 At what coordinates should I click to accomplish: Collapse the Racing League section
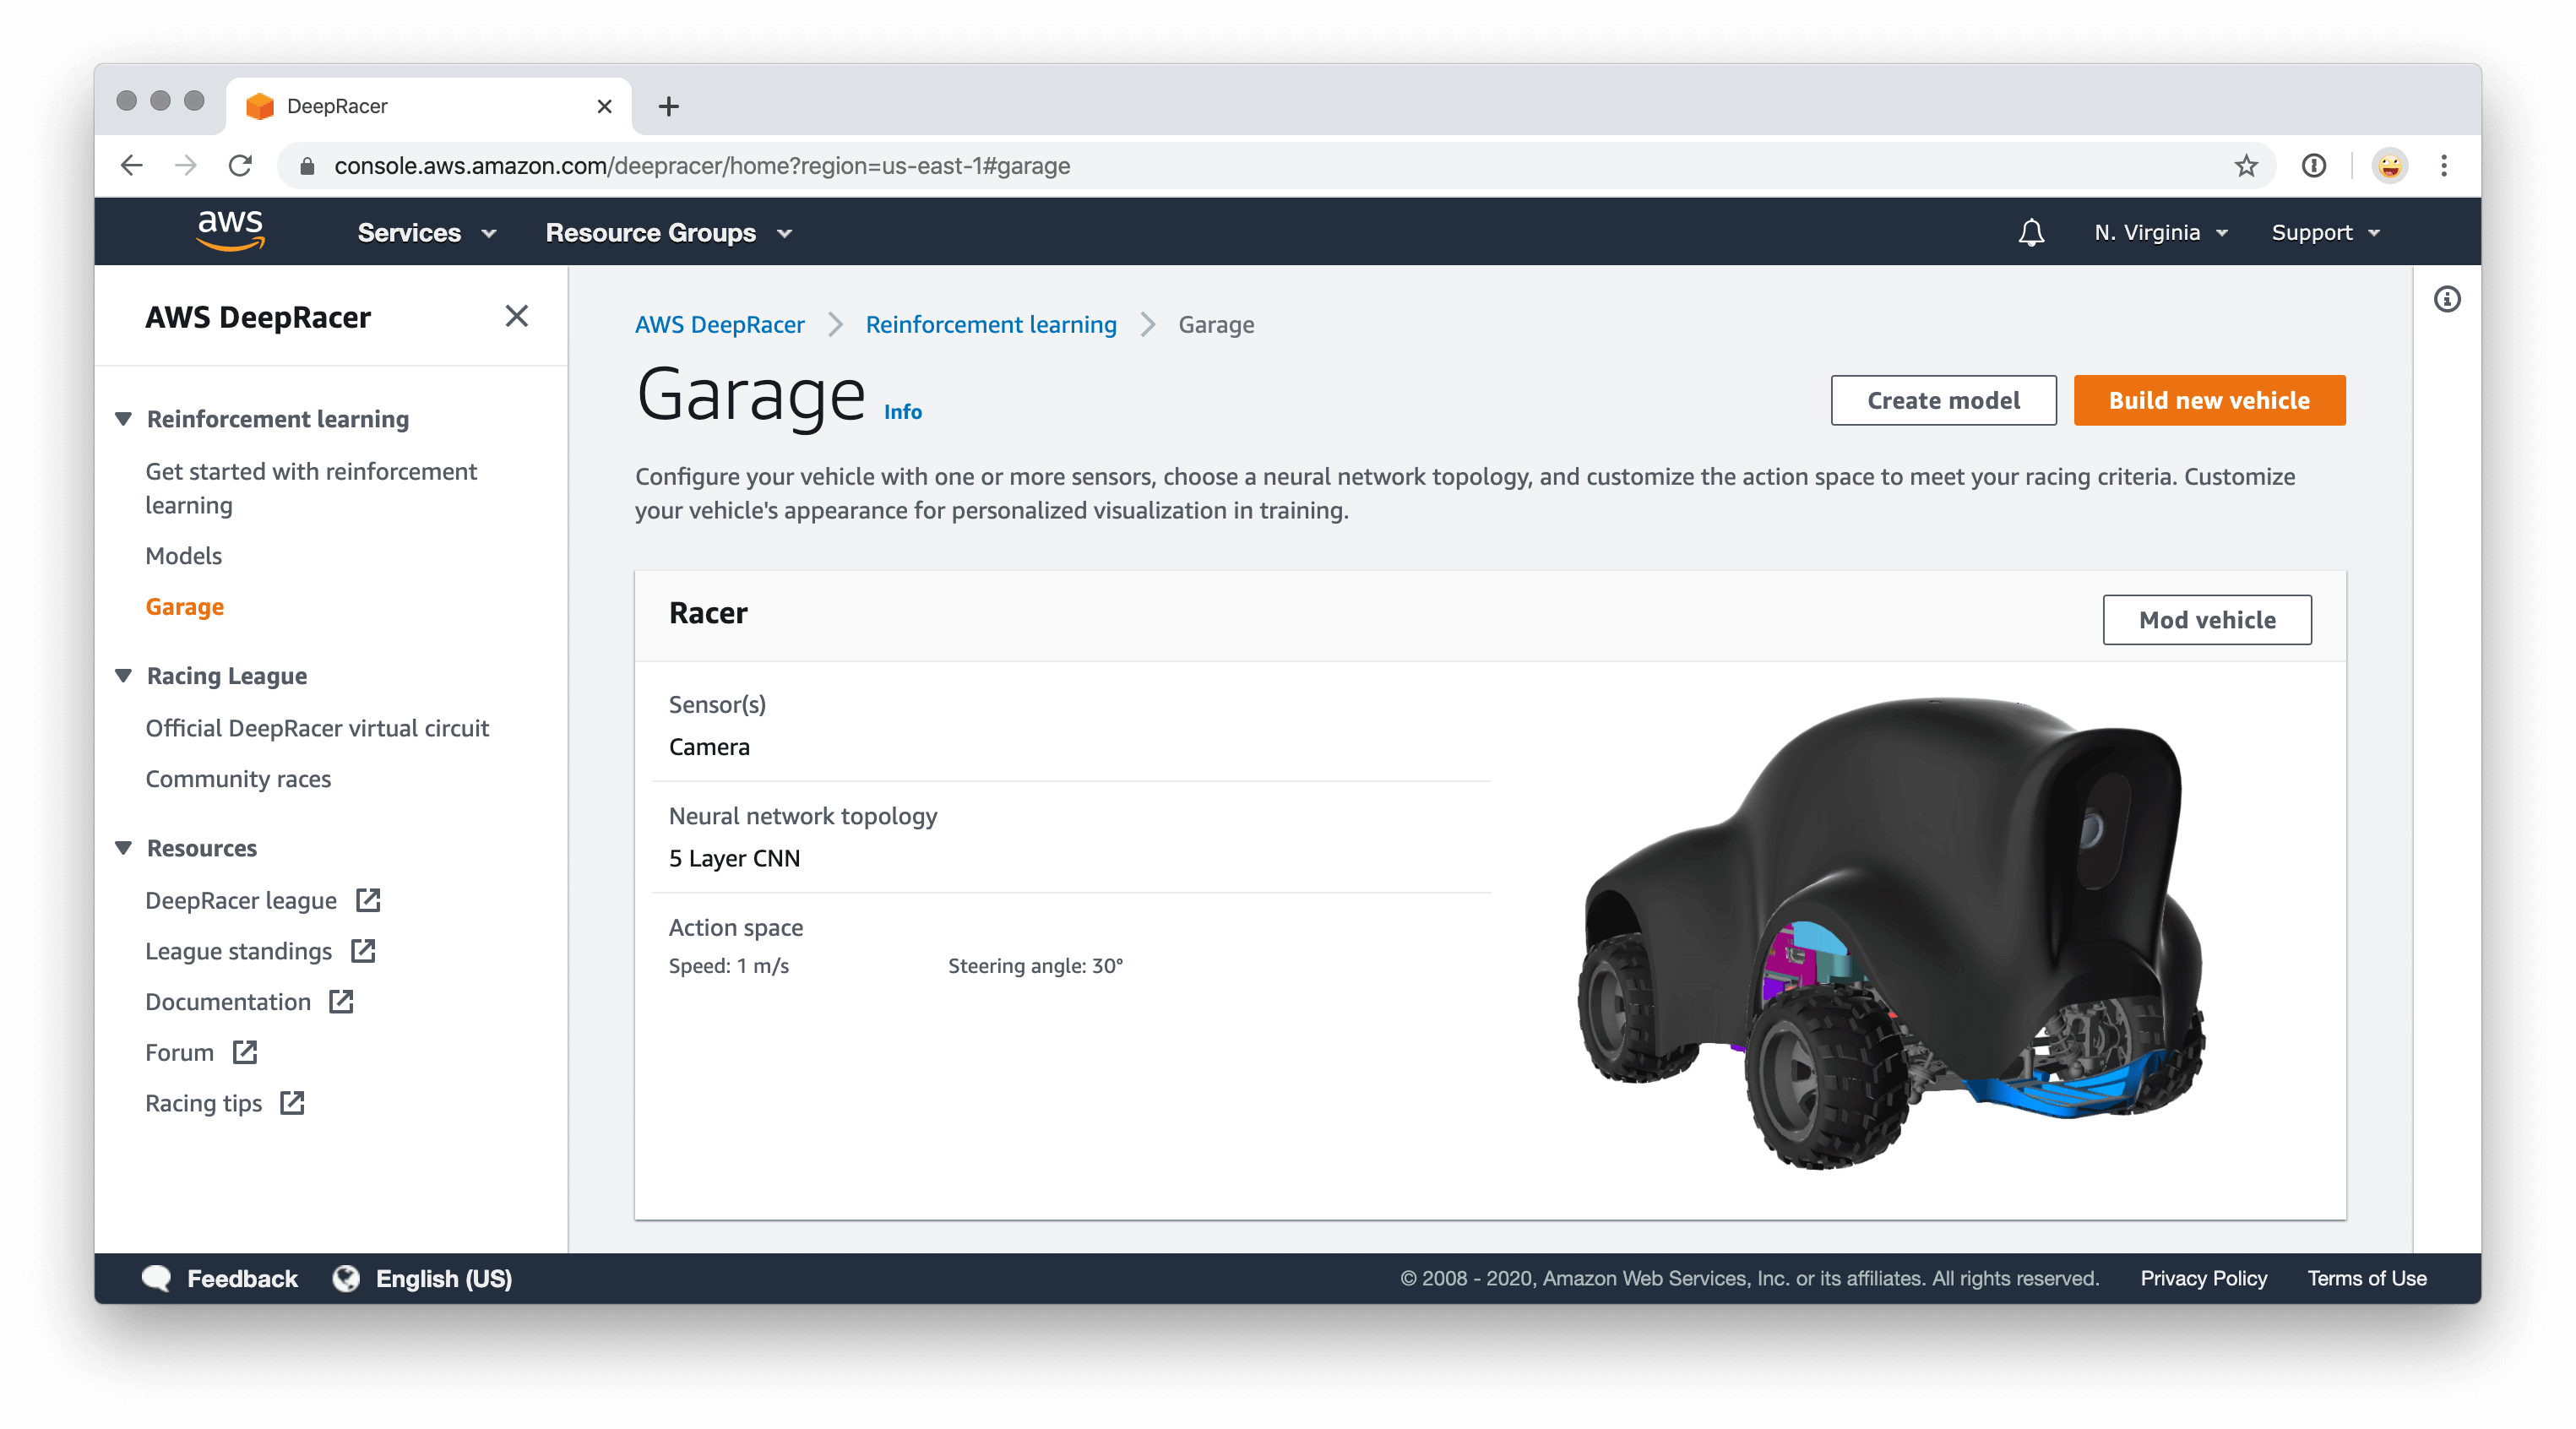point(124,675)
